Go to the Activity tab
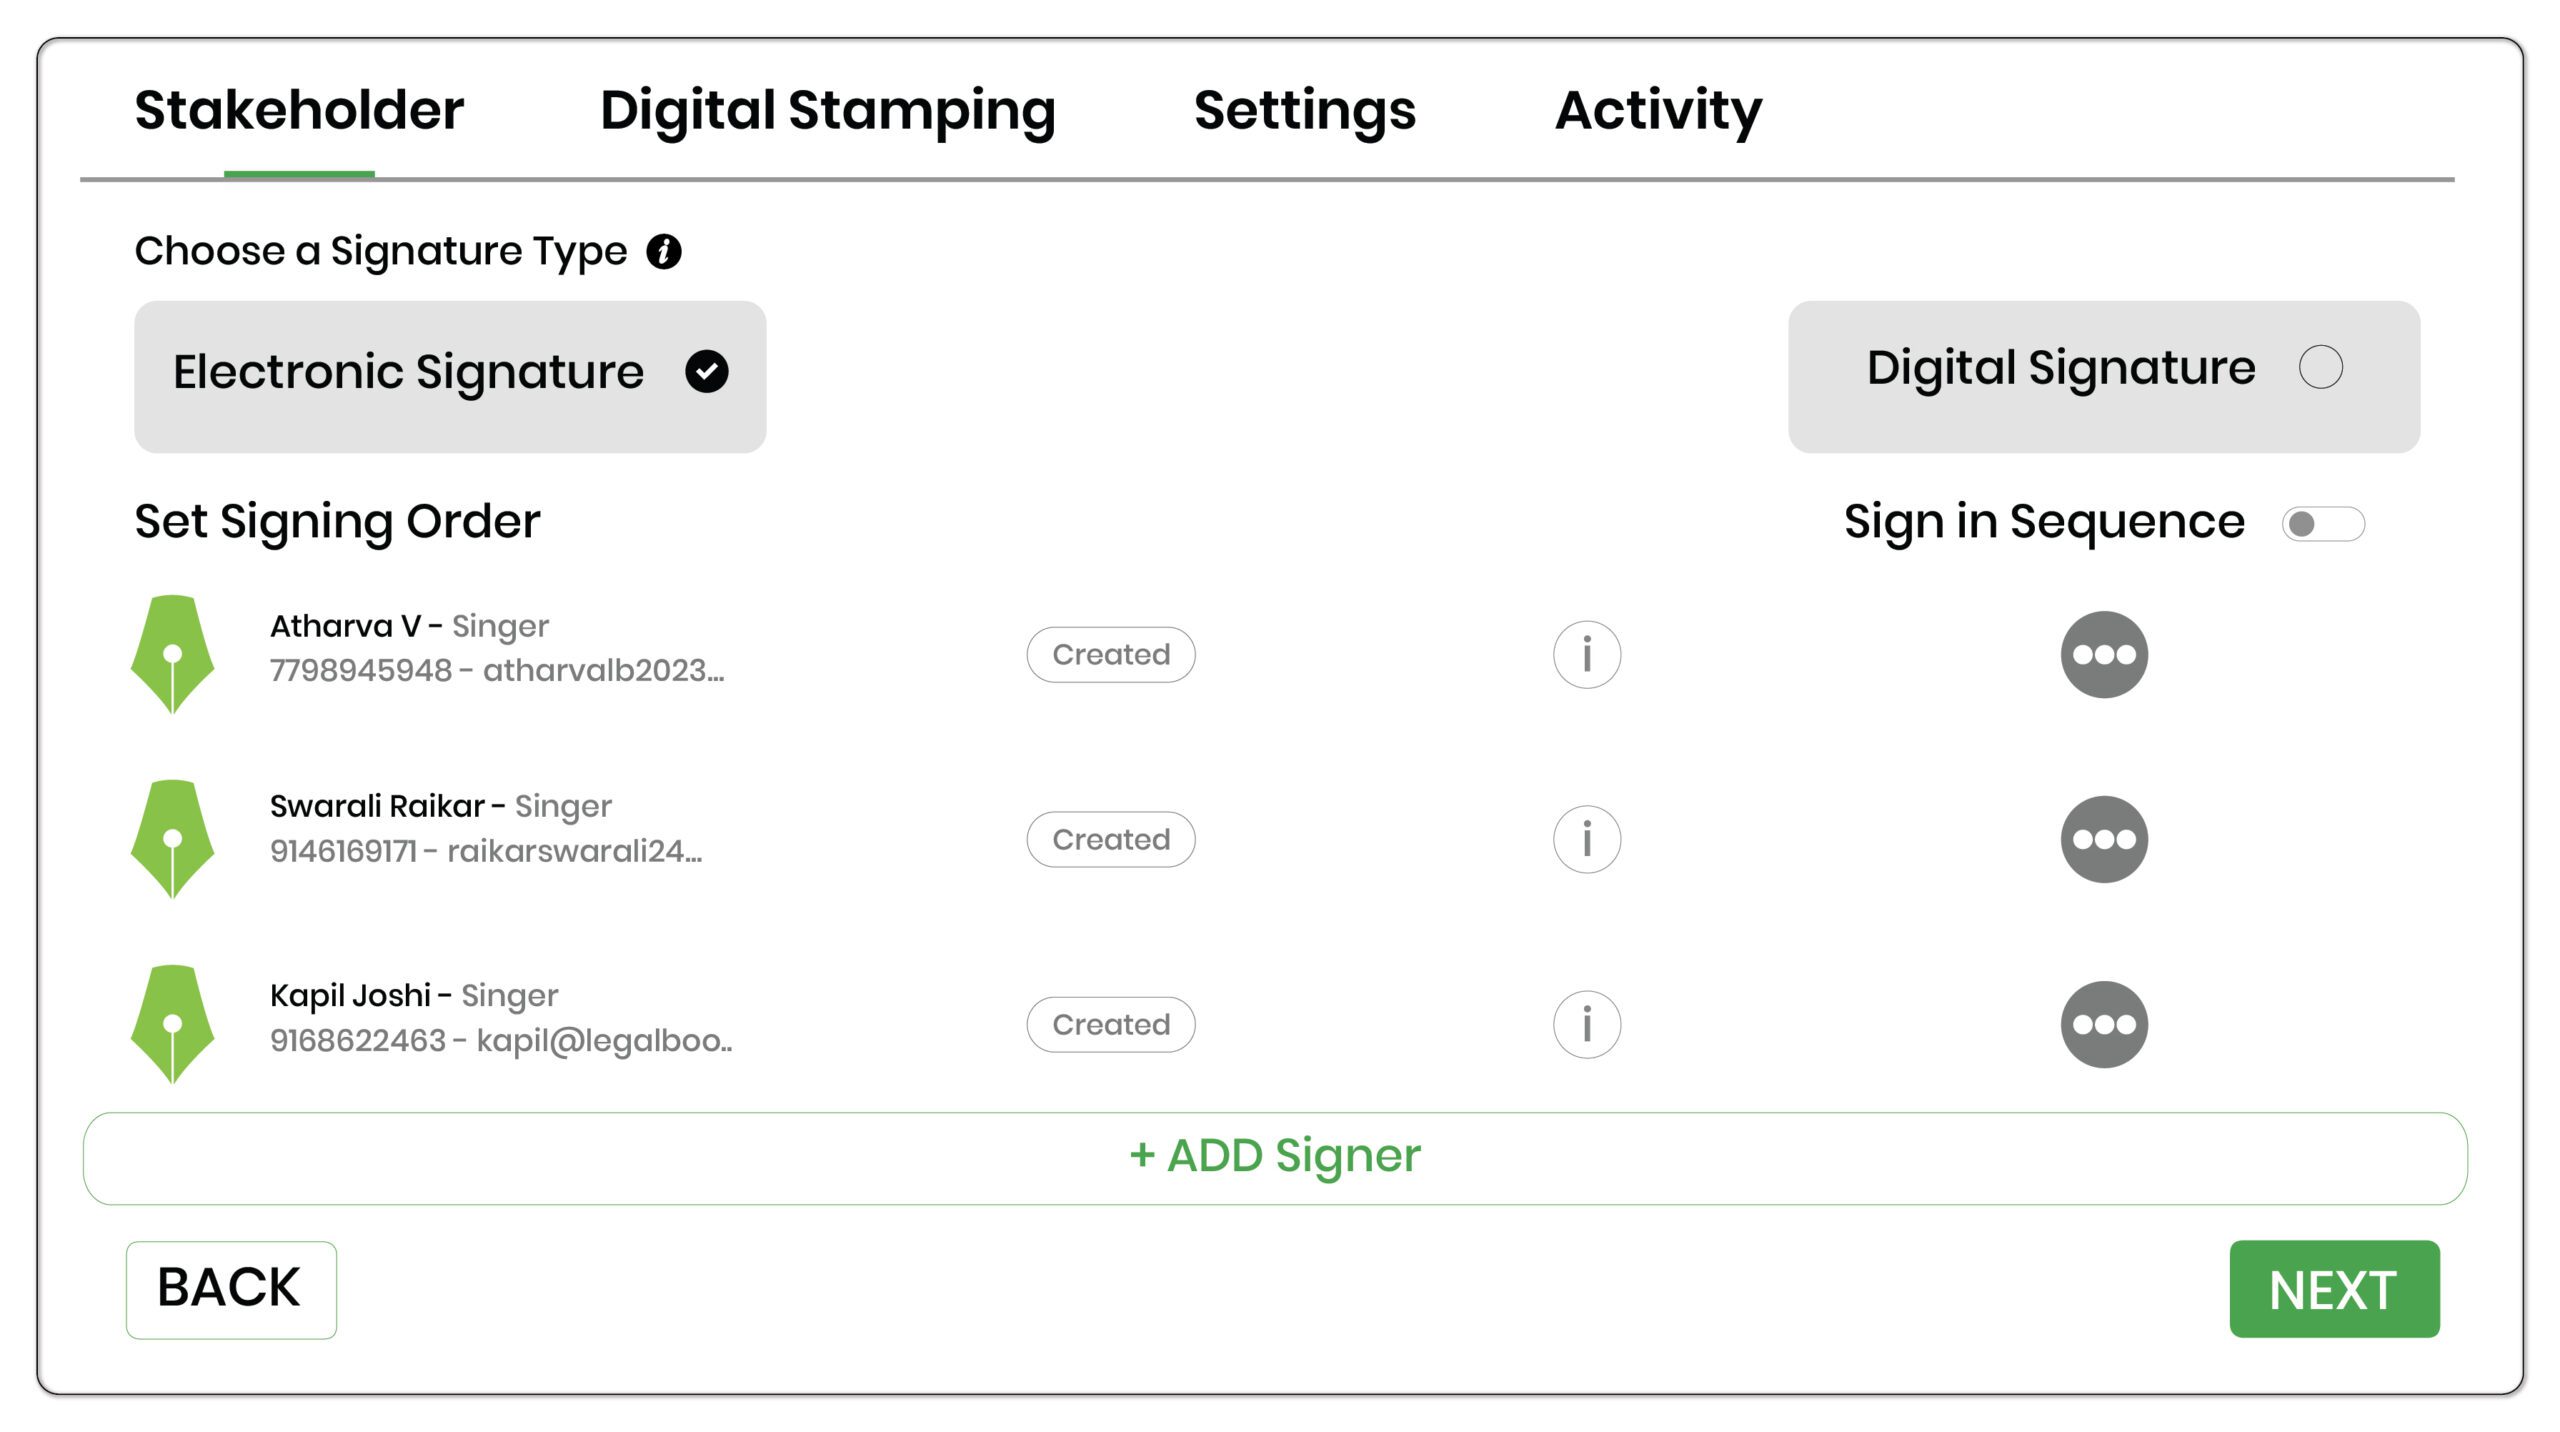Screen dimensions: 2560x1432 1658,110
